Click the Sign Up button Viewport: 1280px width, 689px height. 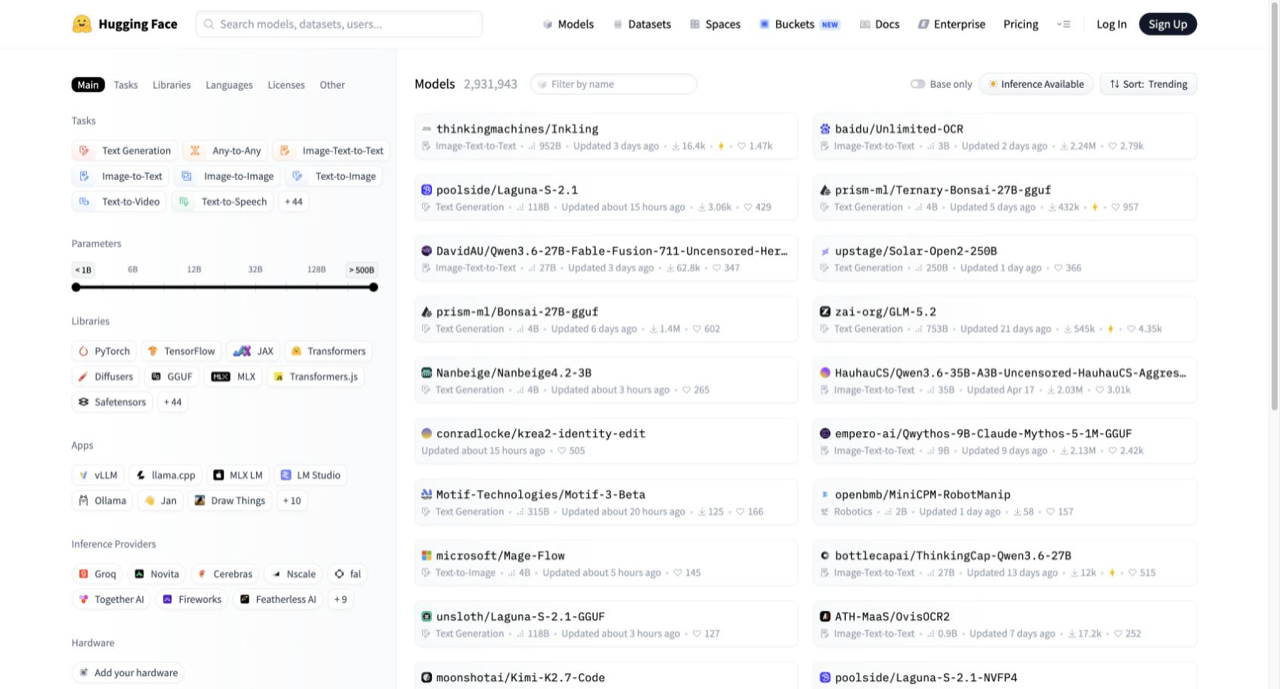point(1167,24)
